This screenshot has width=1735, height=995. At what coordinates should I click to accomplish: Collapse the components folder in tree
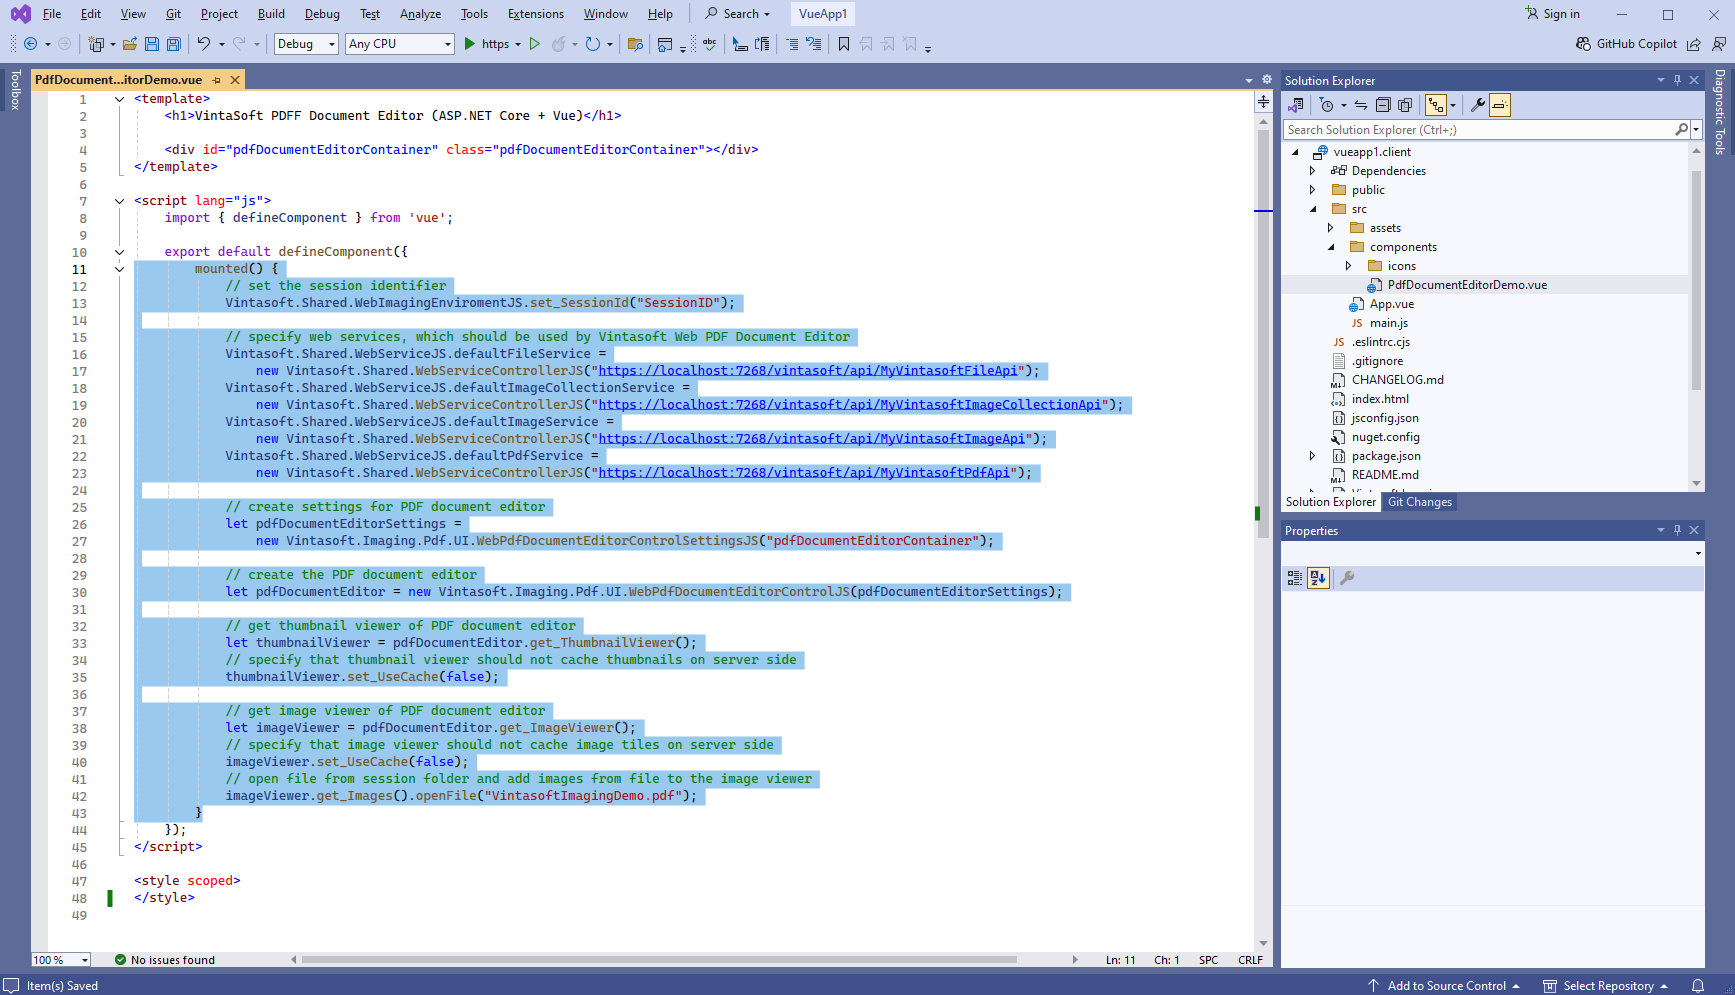coord(1331,247)
